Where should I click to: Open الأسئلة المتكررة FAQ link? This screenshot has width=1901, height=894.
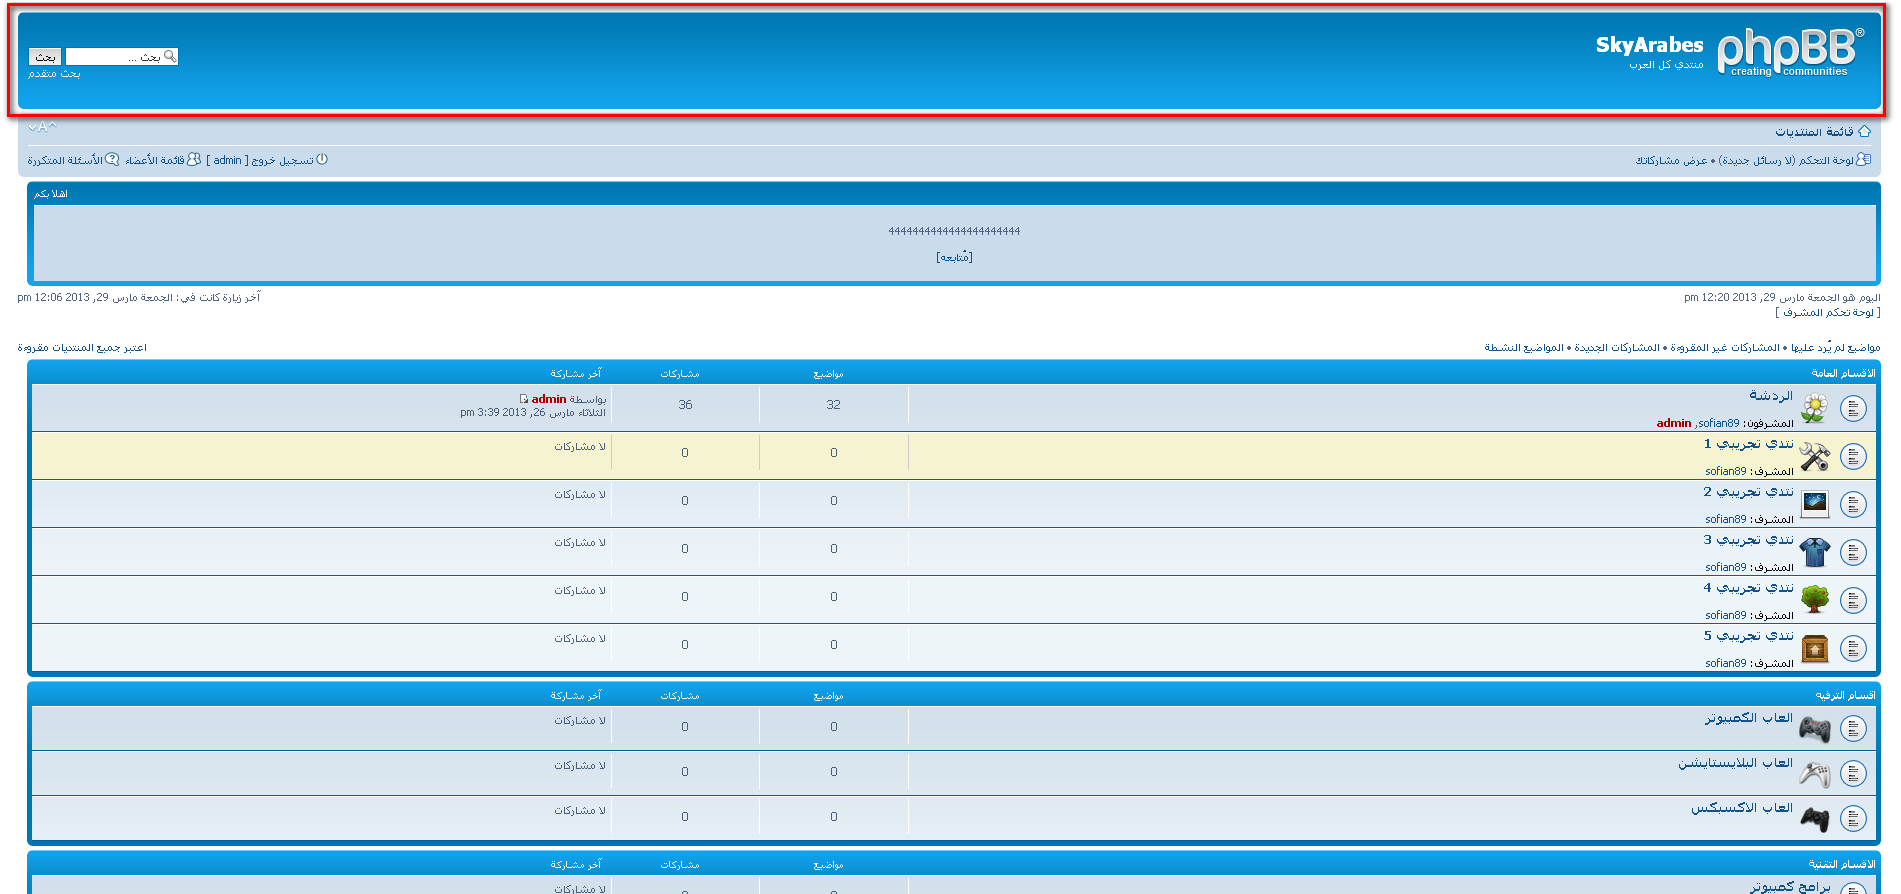tap(65, 160)
